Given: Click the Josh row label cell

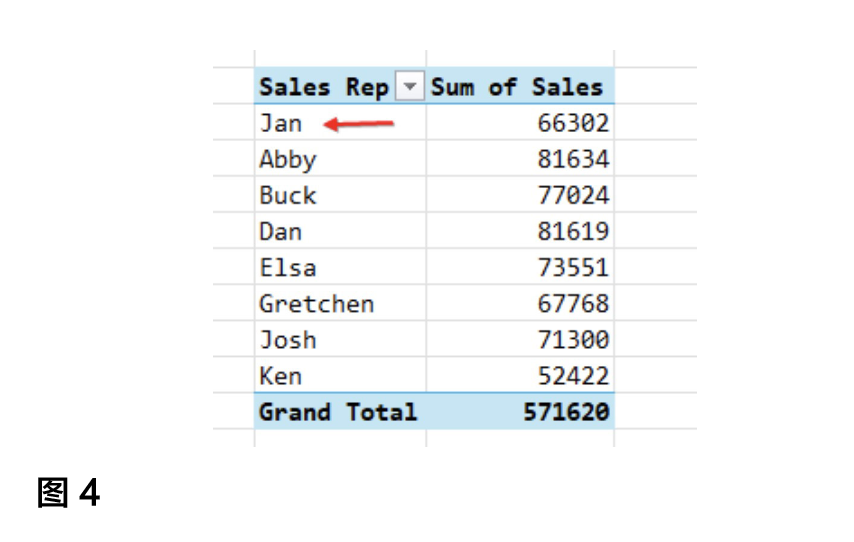Looking at the screenshot, I should click(288, 340).
